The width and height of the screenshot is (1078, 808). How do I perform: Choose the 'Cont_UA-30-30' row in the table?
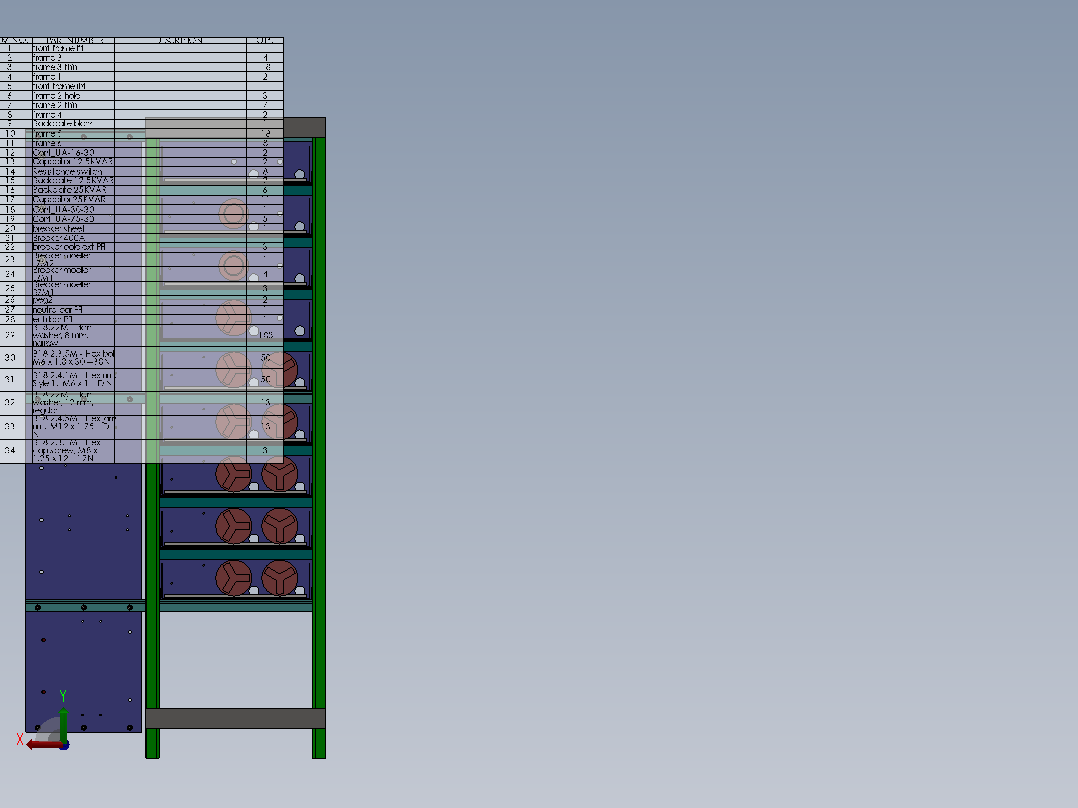[142, 209]
